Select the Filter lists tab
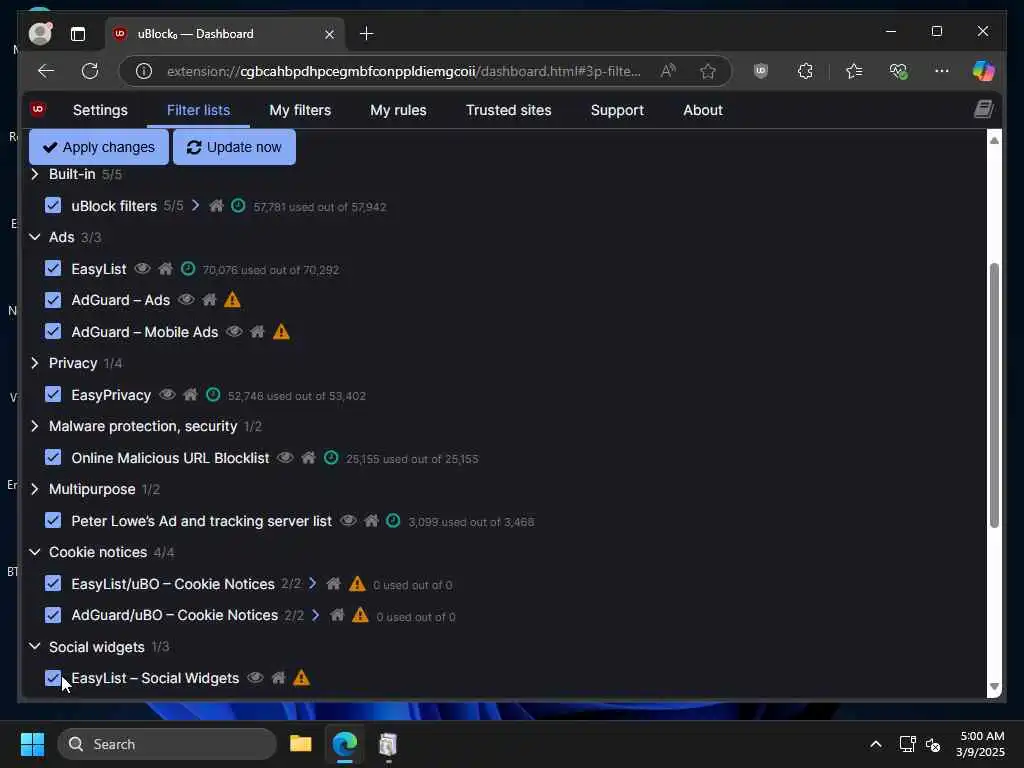Image resolution: width=1024 pixels, height=768 pixels. coord(199,110)
